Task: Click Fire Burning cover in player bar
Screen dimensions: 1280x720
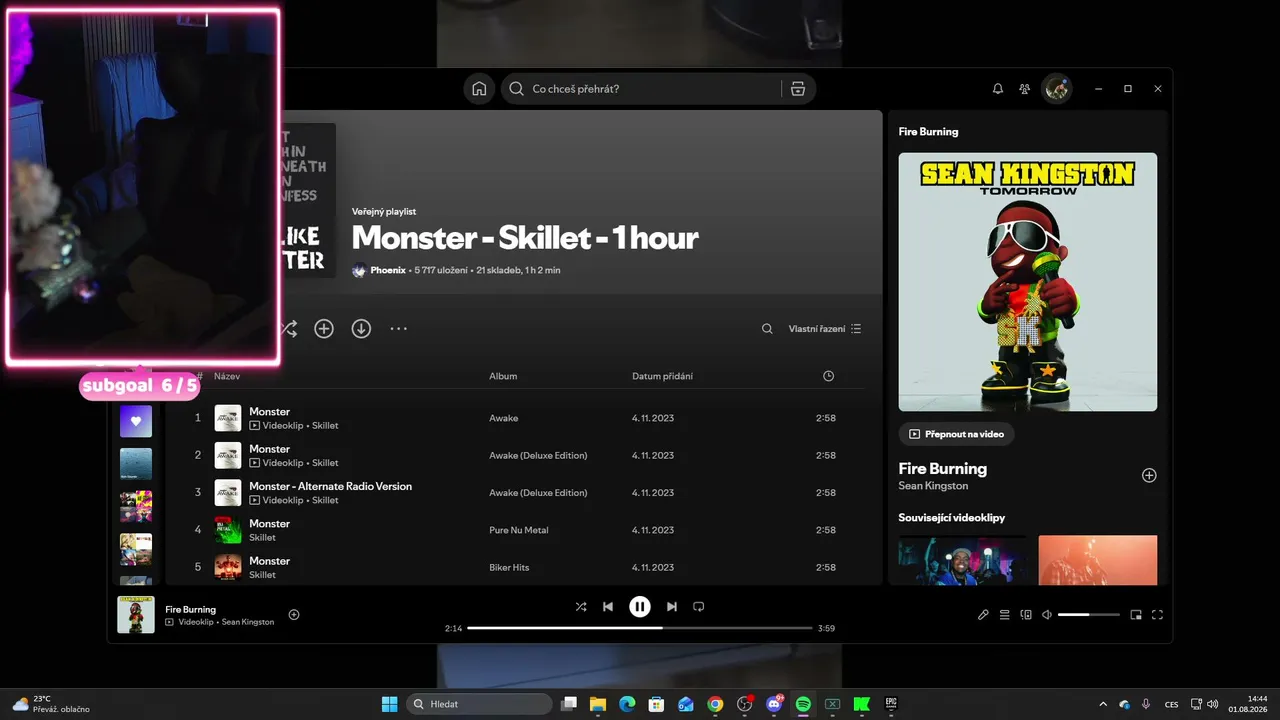Action: tap(136, 615)
